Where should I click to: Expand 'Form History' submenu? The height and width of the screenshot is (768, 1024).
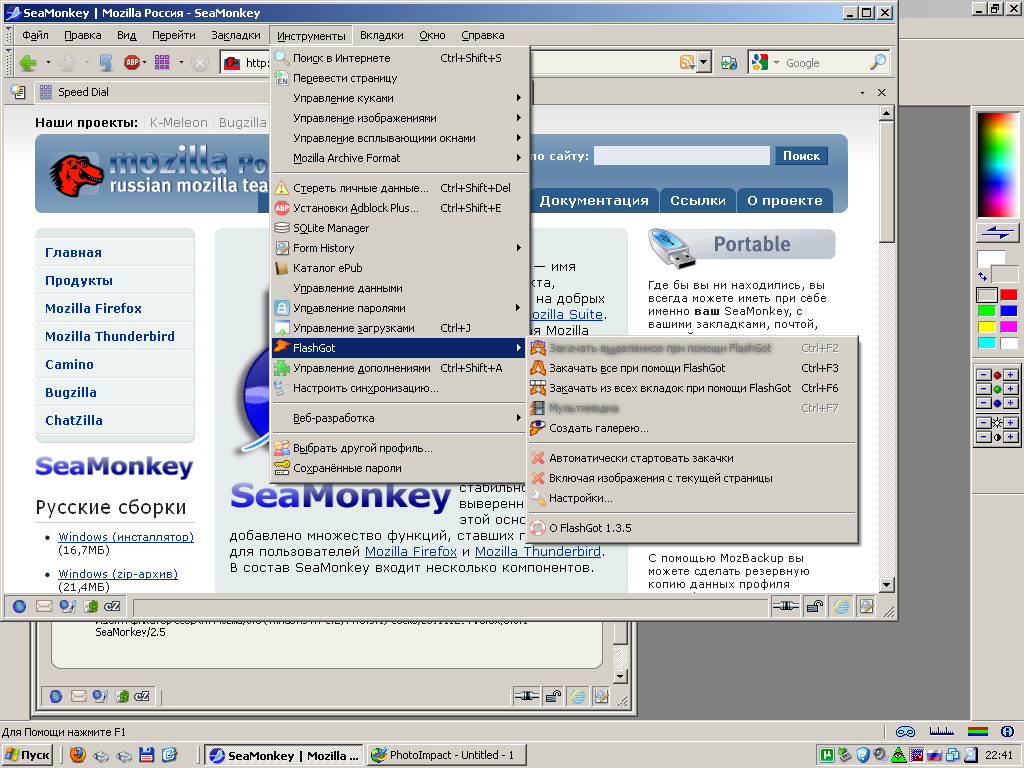[398, 248]
